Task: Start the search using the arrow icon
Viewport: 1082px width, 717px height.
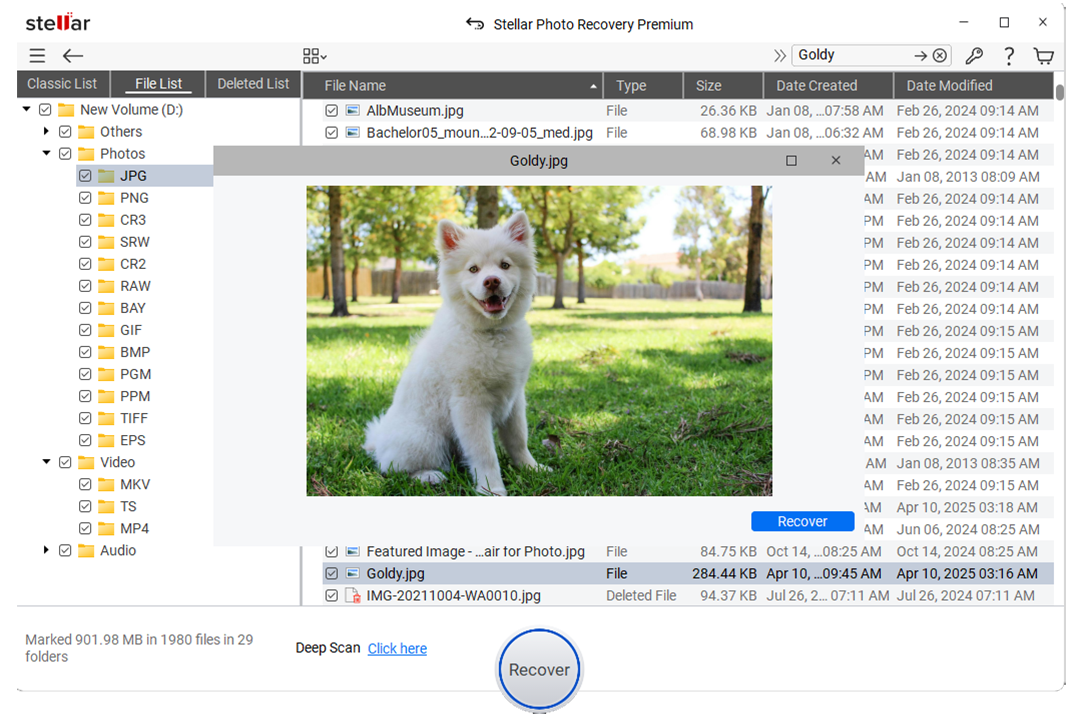Action: tap(920, 55)
